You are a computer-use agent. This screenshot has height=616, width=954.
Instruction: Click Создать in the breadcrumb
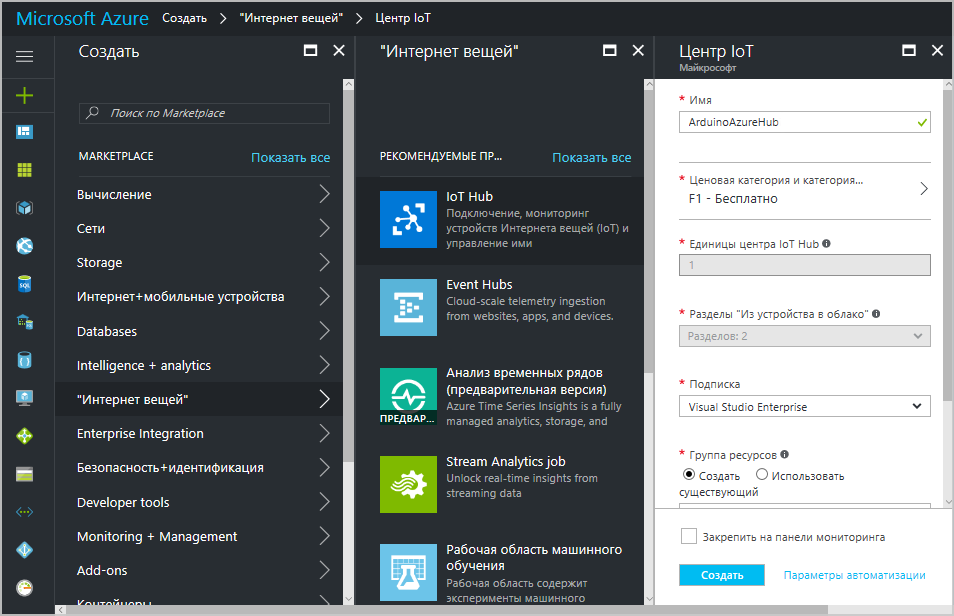(184, 18)
